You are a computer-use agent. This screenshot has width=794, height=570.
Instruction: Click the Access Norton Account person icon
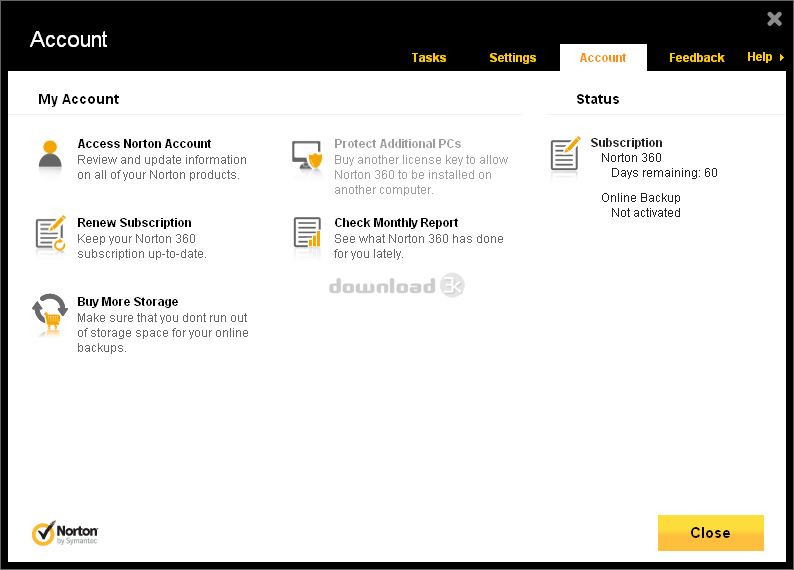click(50, 154)
